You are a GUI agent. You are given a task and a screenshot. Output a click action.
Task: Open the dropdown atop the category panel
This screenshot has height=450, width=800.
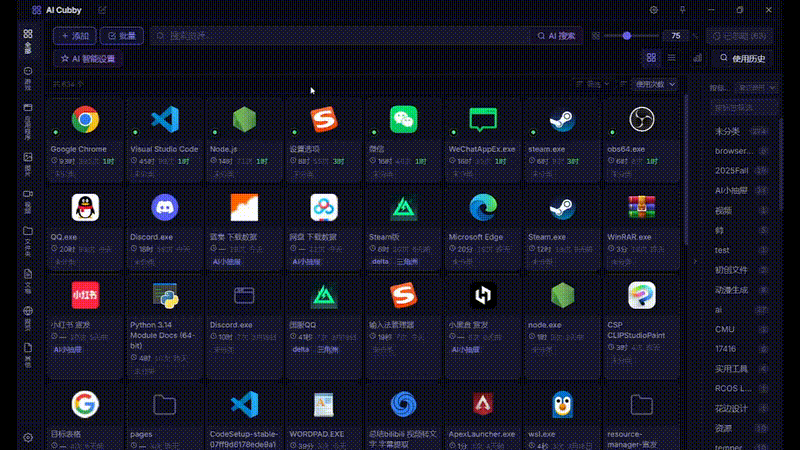(x=757, y=88)
